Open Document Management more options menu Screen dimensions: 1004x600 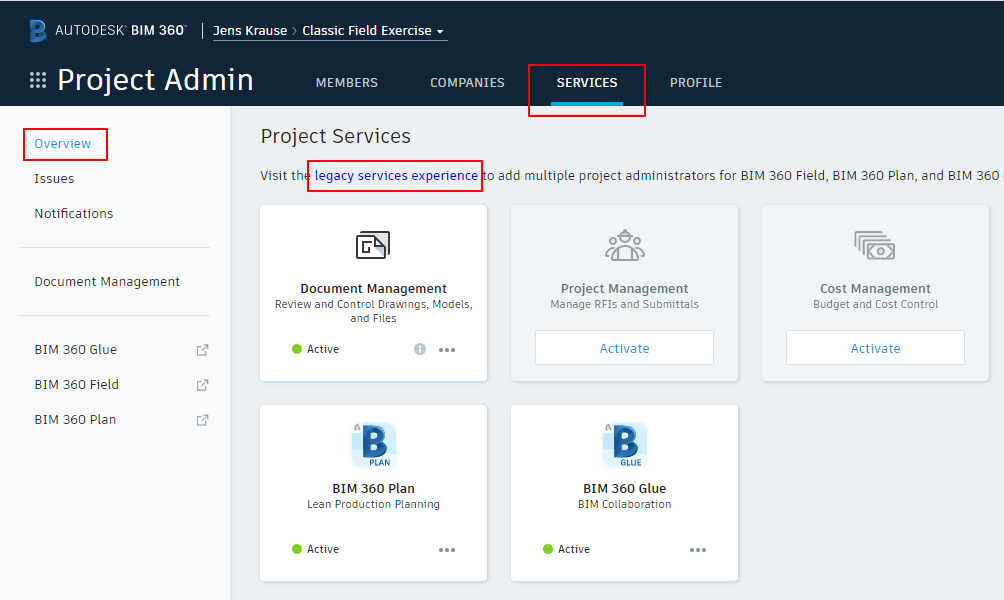click(447, 350)
